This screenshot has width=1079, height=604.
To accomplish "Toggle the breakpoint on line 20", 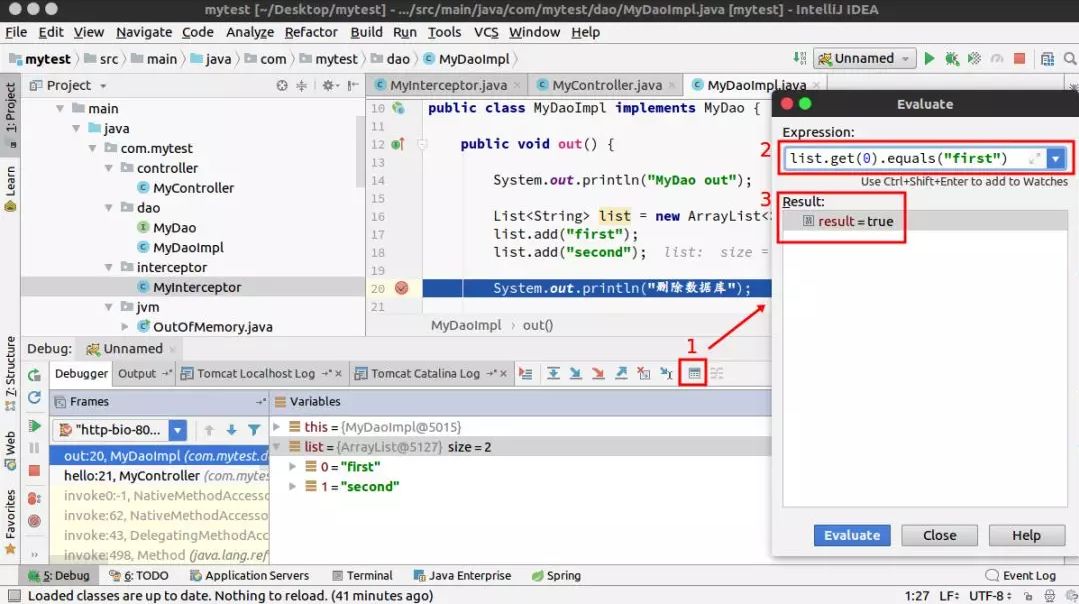I will [x=401, y=288].
